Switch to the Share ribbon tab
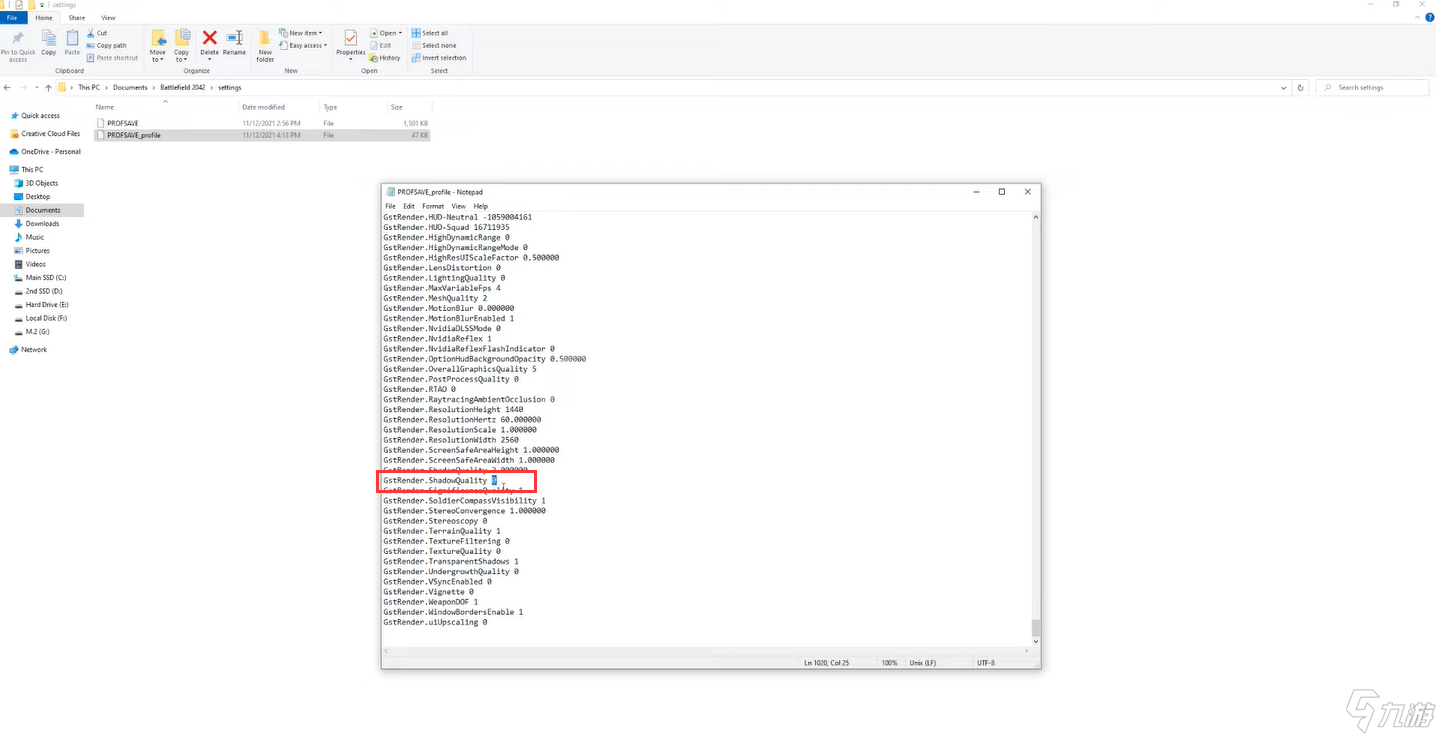The height and width of the screenshot is (740, 1436). 77,18
